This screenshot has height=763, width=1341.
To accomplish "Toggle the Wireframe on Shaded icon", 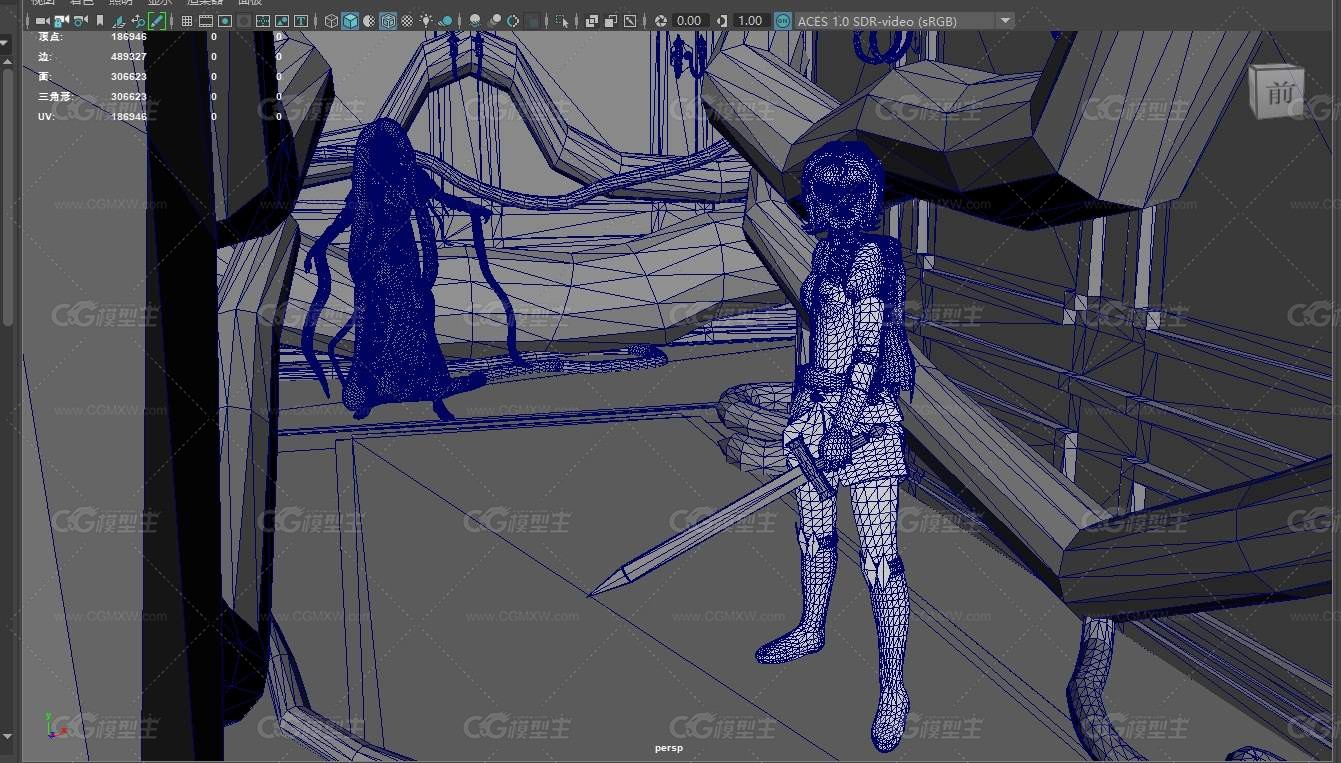I will click(388, 20).
